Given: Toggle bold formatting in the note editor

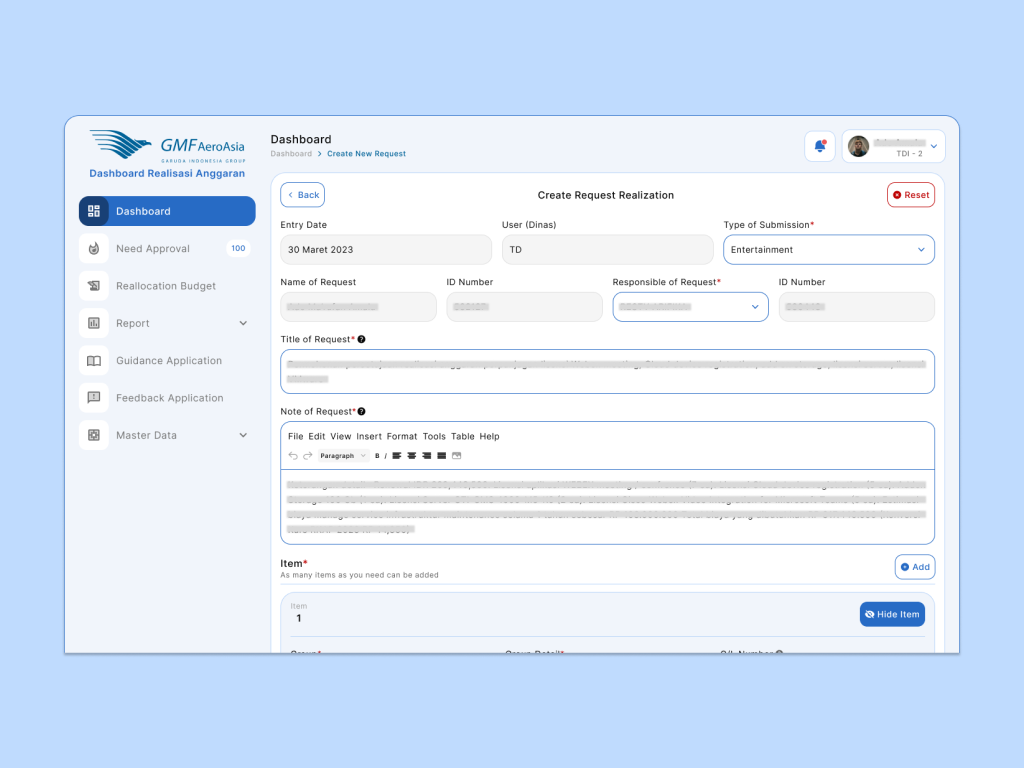Looking at the screenshot, I should pyautogui.click(x=377, y=456).
